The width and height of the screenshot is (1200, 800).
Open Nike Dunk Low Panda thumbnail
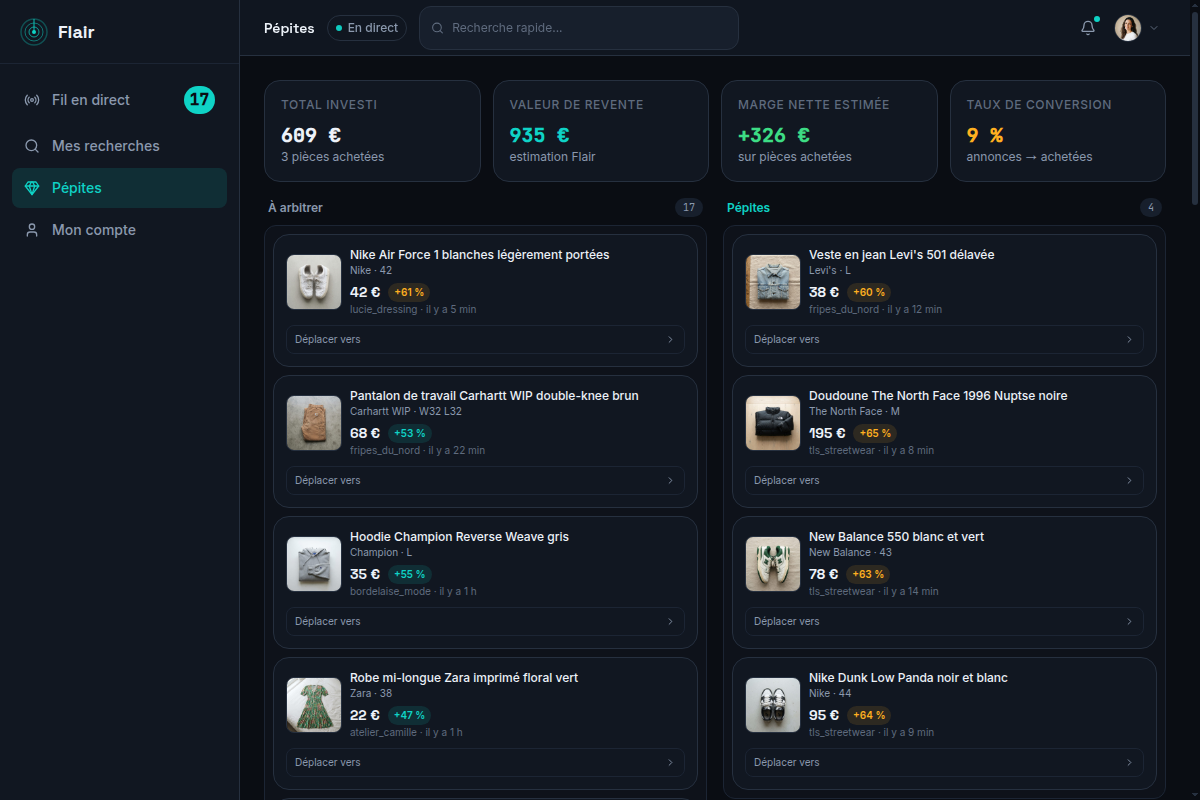coord(773,705)
